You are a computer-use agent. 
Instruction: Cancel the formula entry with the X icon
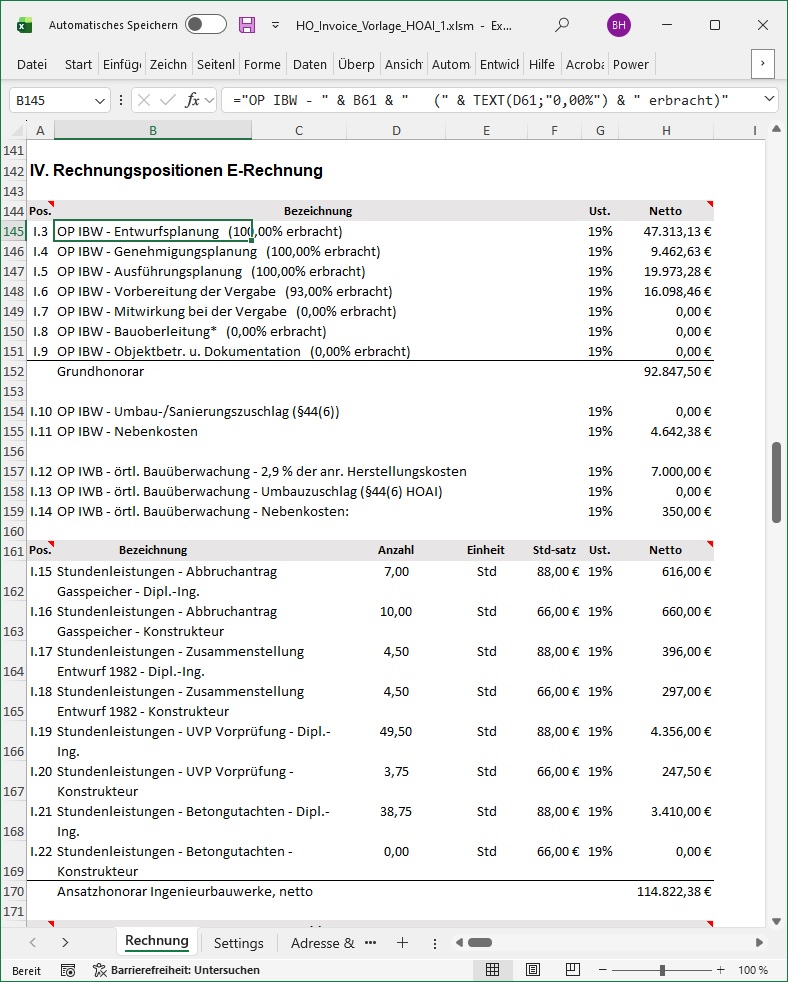[x=143, y=100]
